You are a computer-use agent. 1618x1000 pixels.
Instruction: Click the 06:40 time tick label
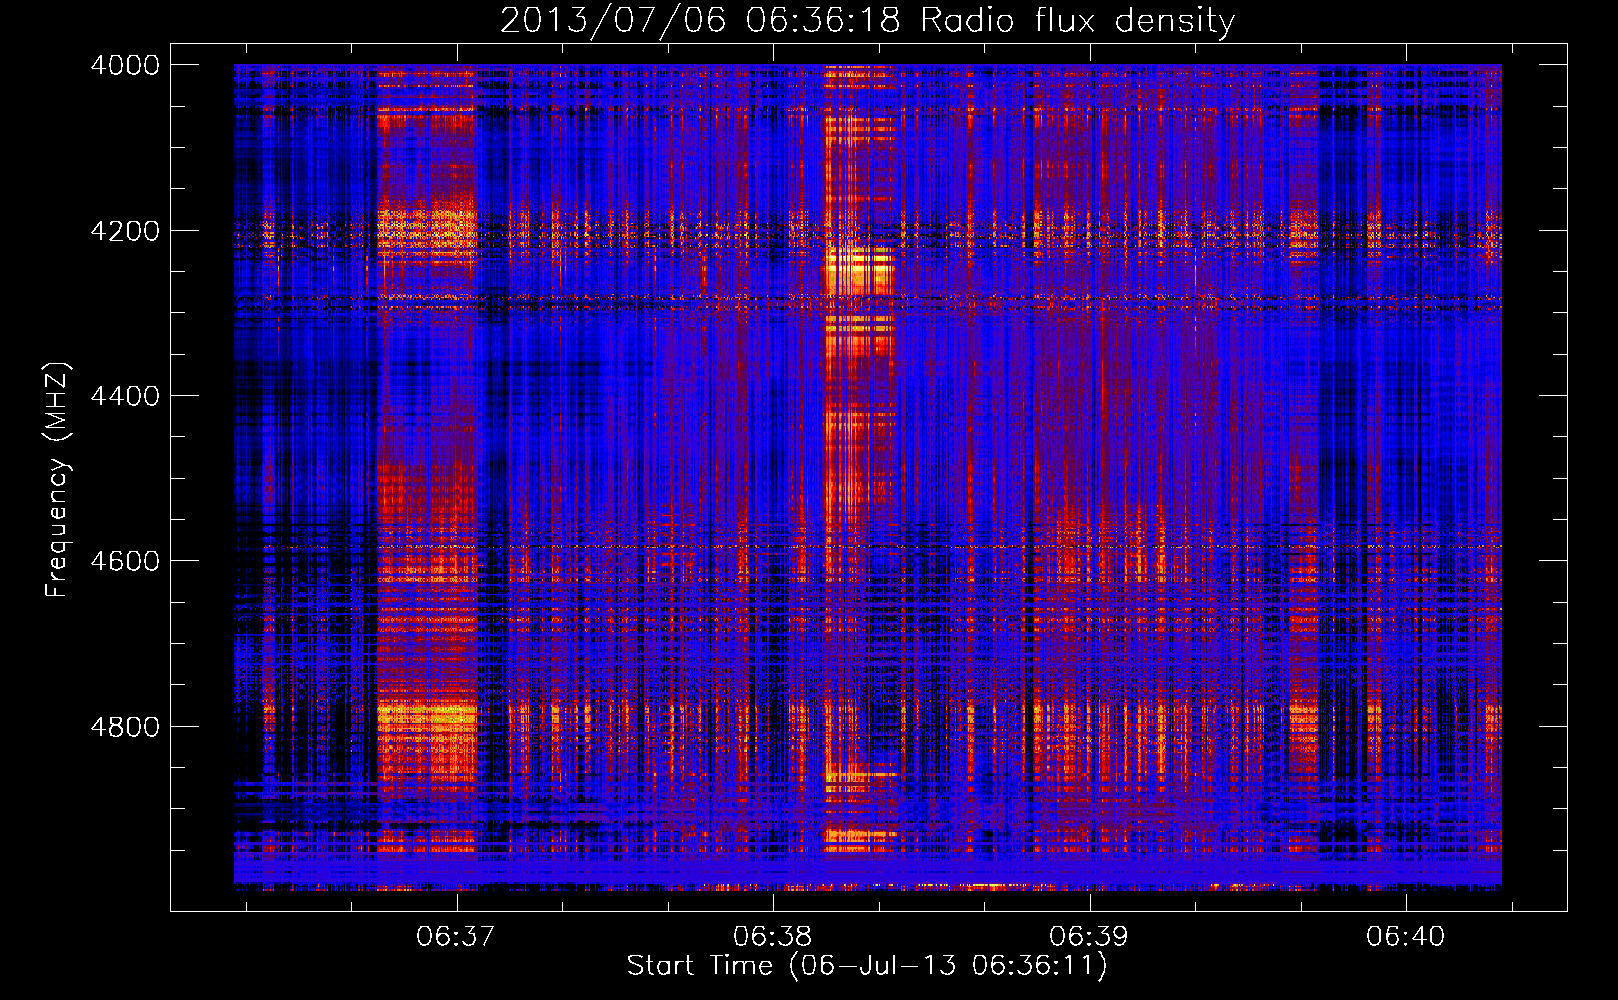click(x=1405, y=936)
